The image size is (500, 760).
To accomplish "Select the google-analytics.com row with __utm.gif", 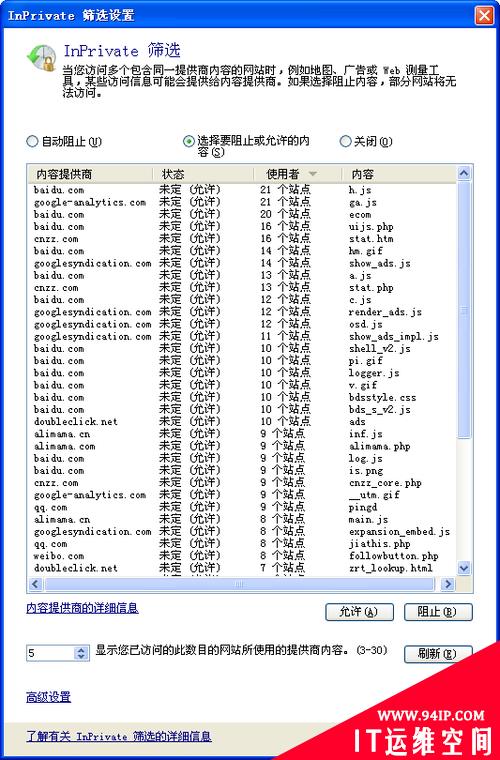I will 242,495.
